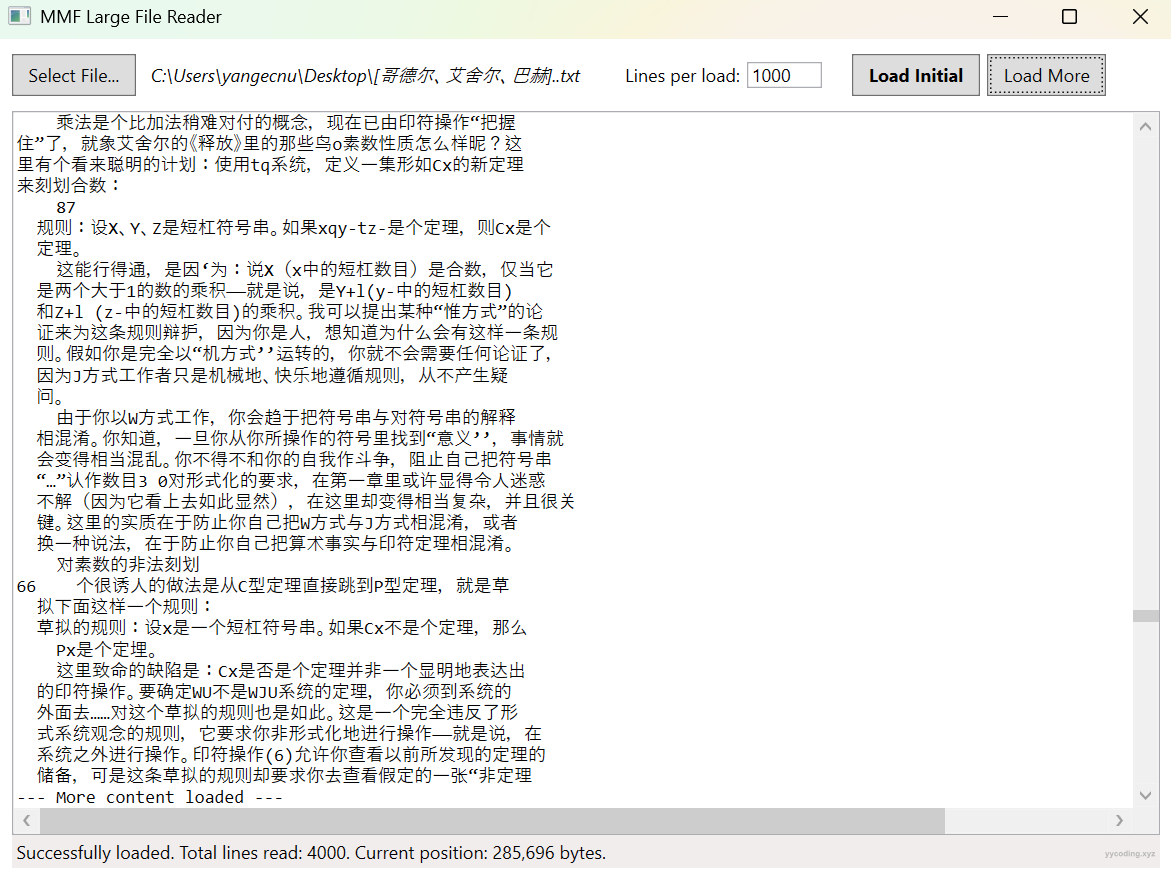
Task: Click the line '来刻划合数：'
Action: 69,185
